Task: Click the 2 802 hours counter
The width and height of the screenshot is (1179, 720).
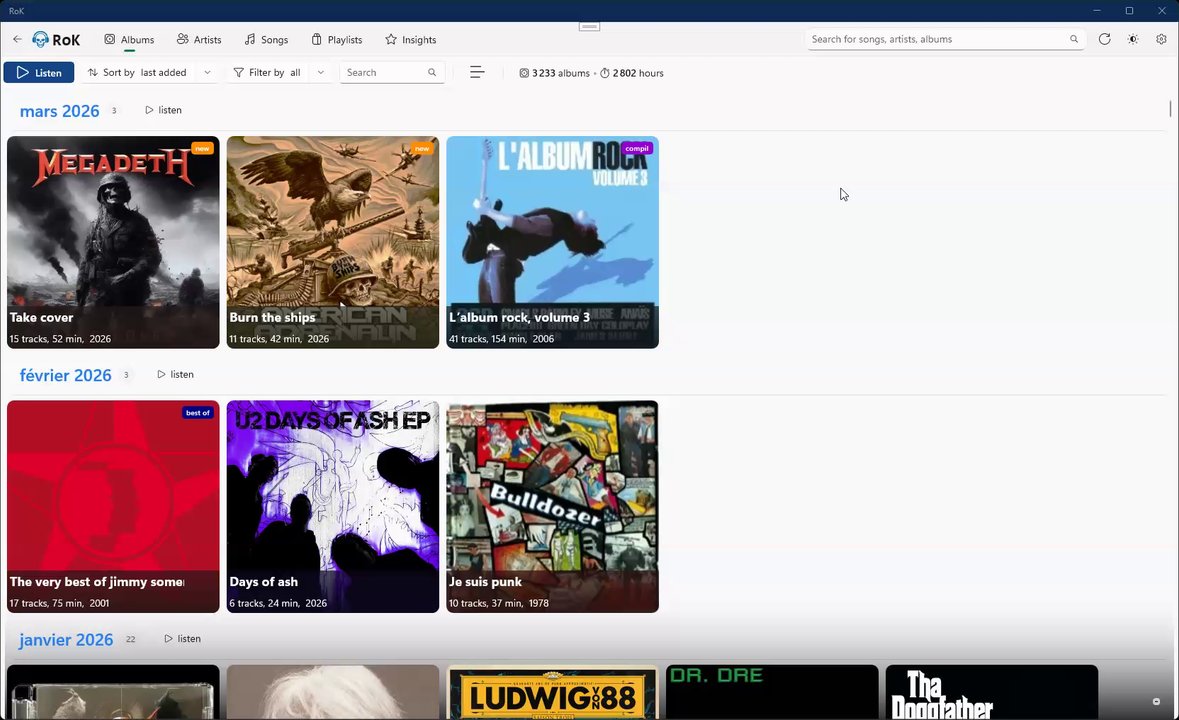Action: tap(632, 73)
